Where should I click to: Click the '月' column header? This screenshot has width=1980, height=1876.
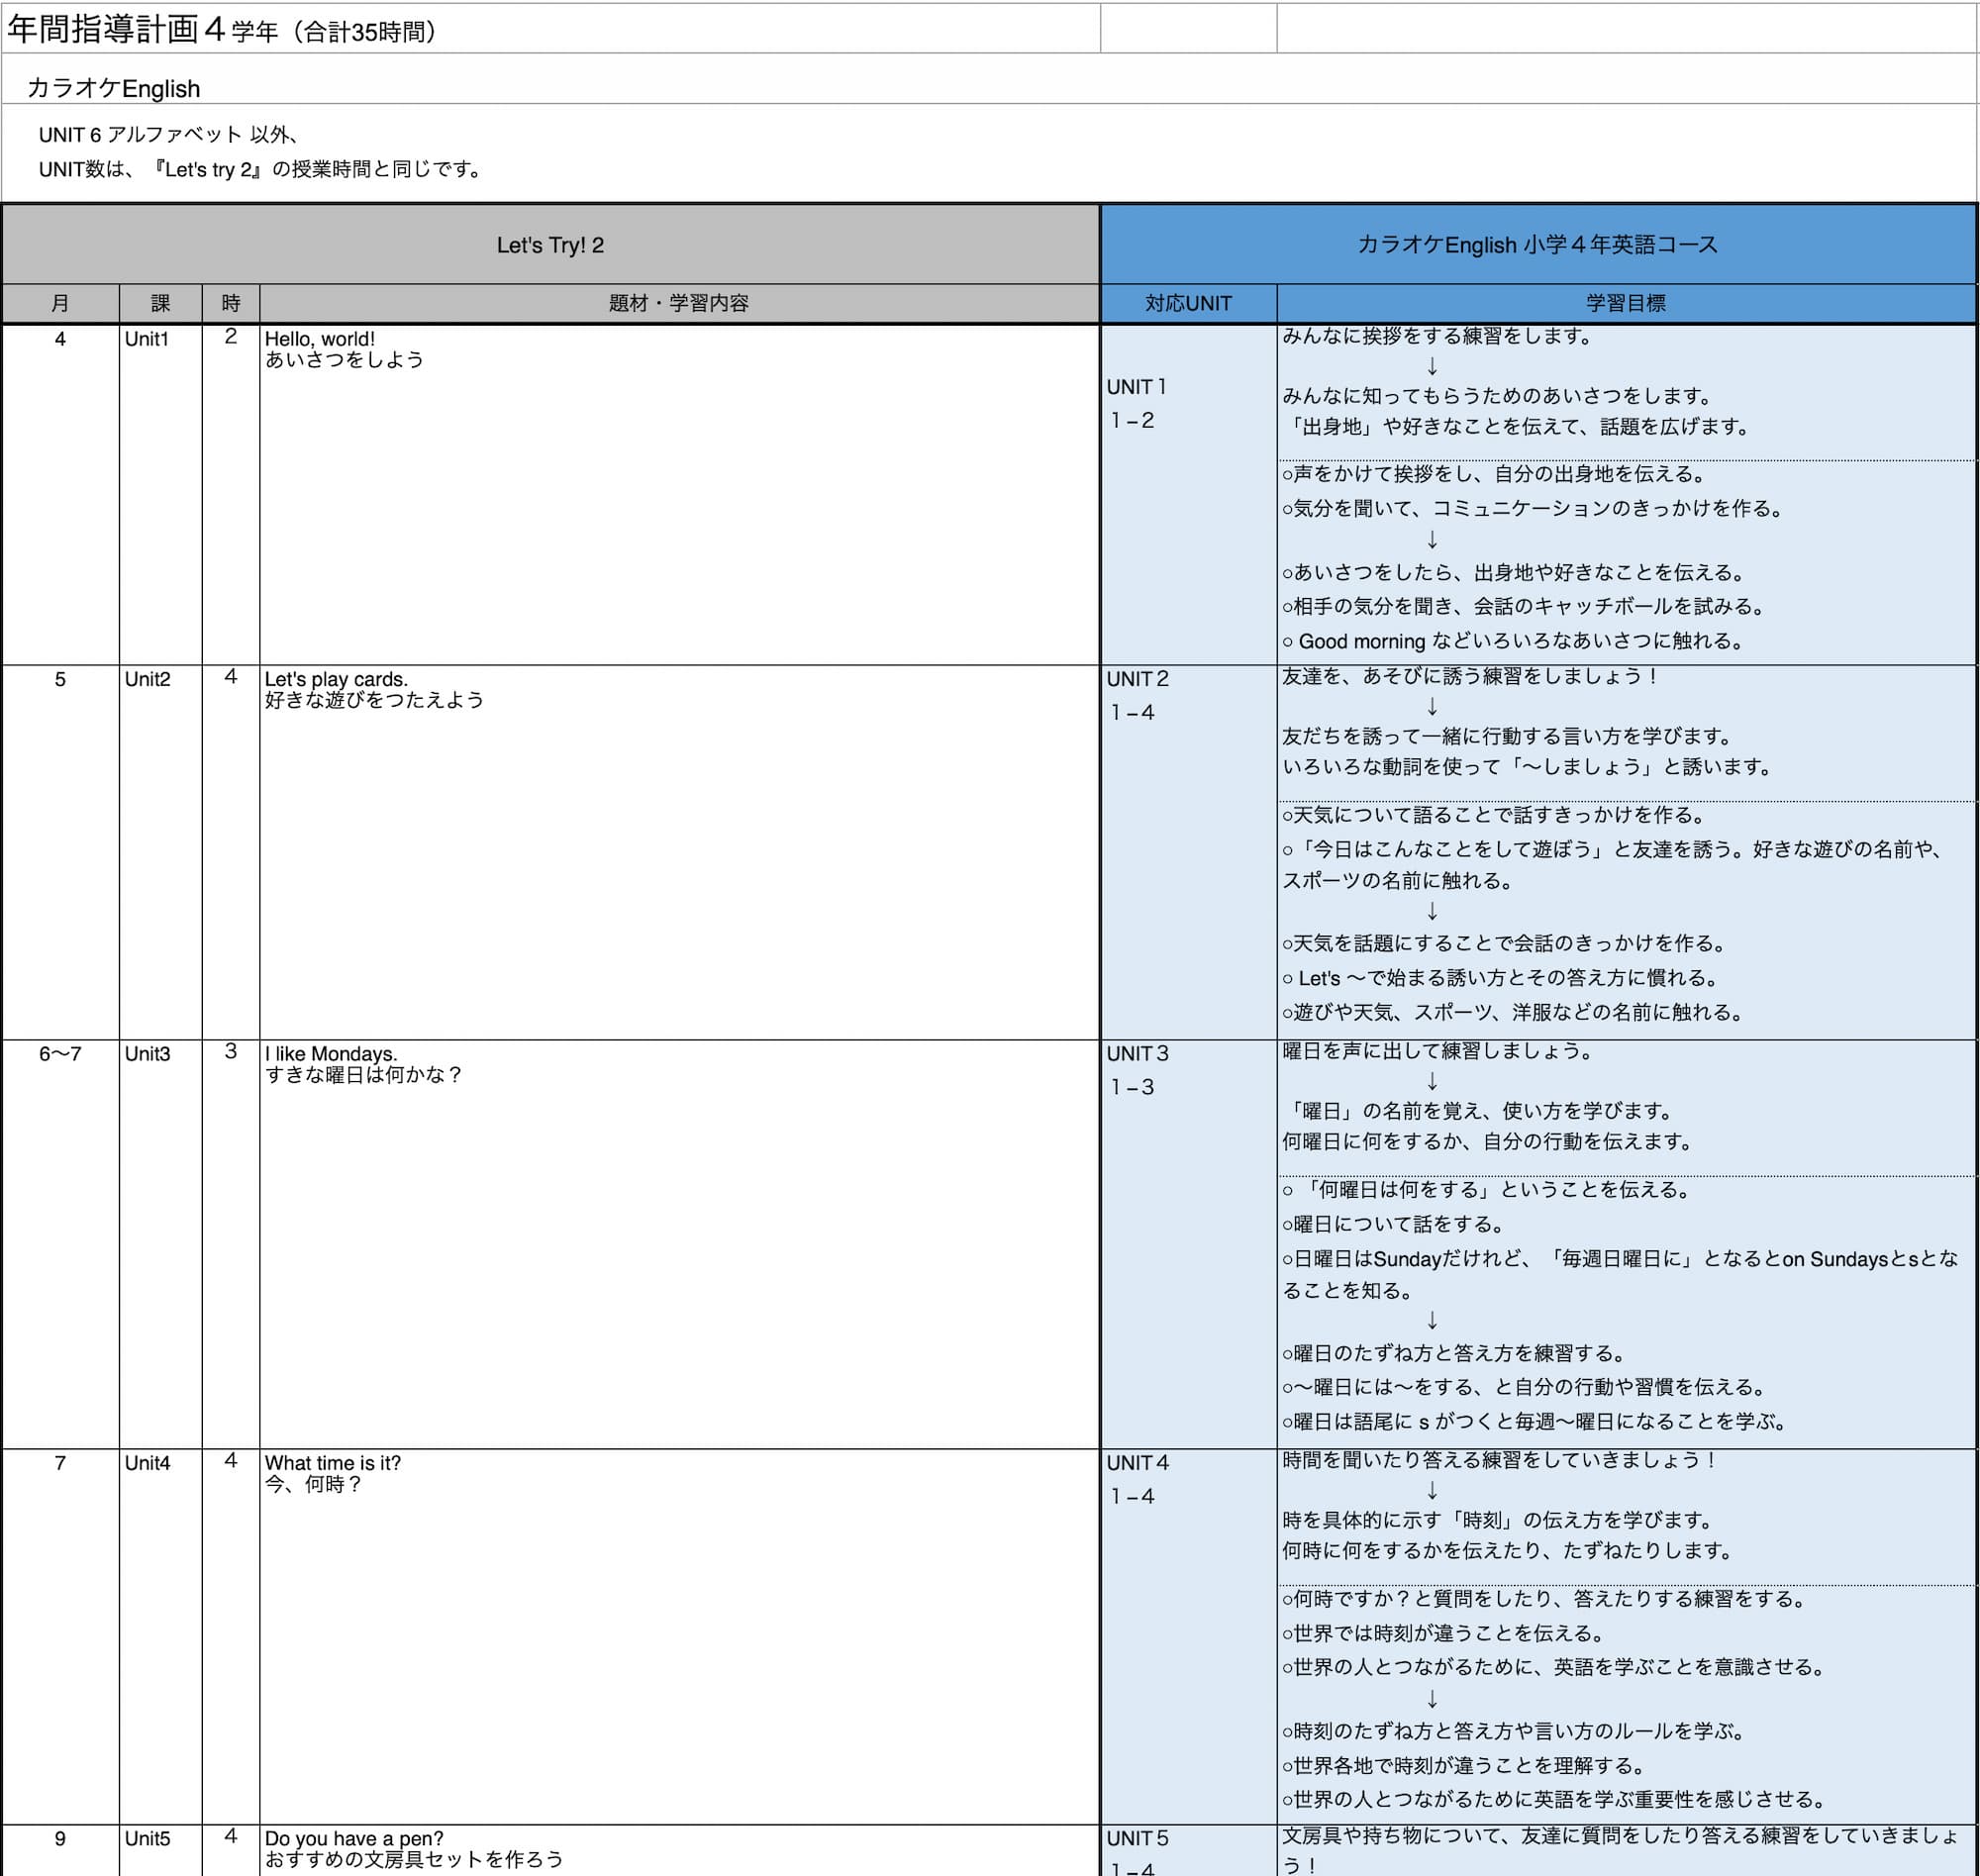pyautogui.click(x=61, y=303)
